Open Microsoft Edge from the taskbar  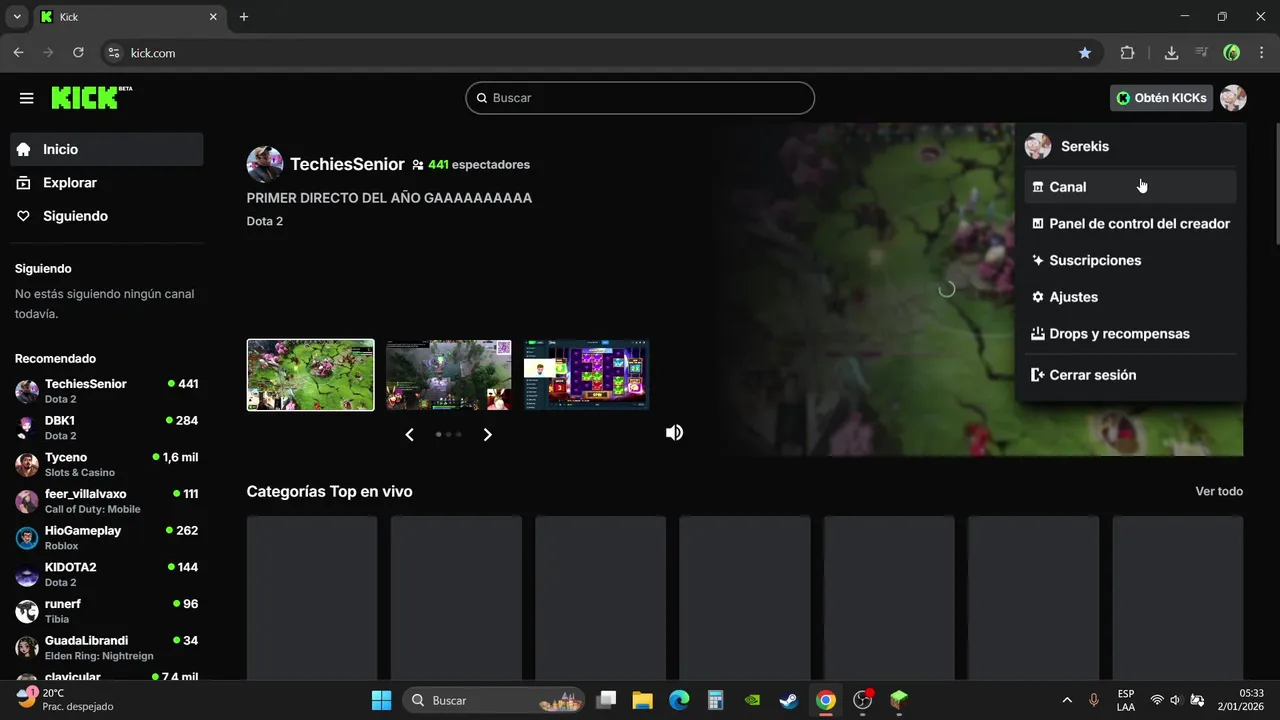click(679, 700)
